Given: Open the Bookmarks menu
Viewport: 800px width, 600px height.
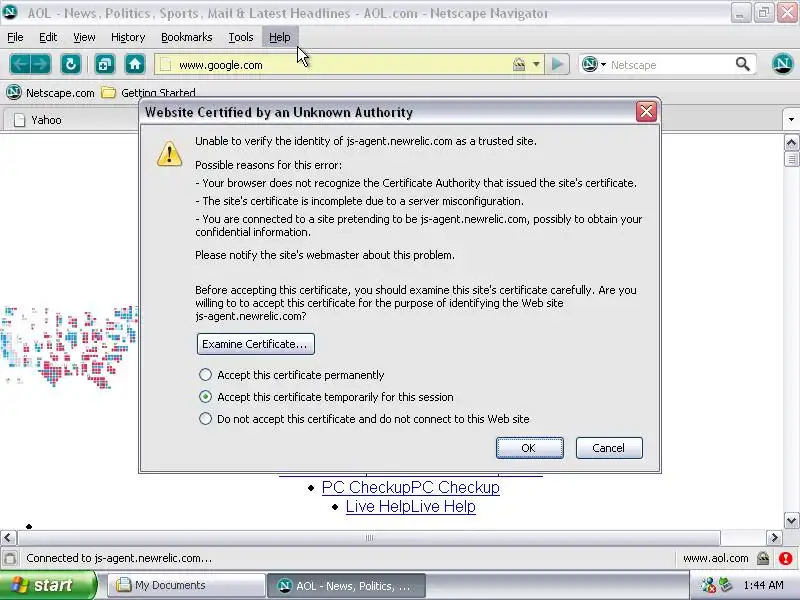Looking at the screenshot, I should pos(186,37).
